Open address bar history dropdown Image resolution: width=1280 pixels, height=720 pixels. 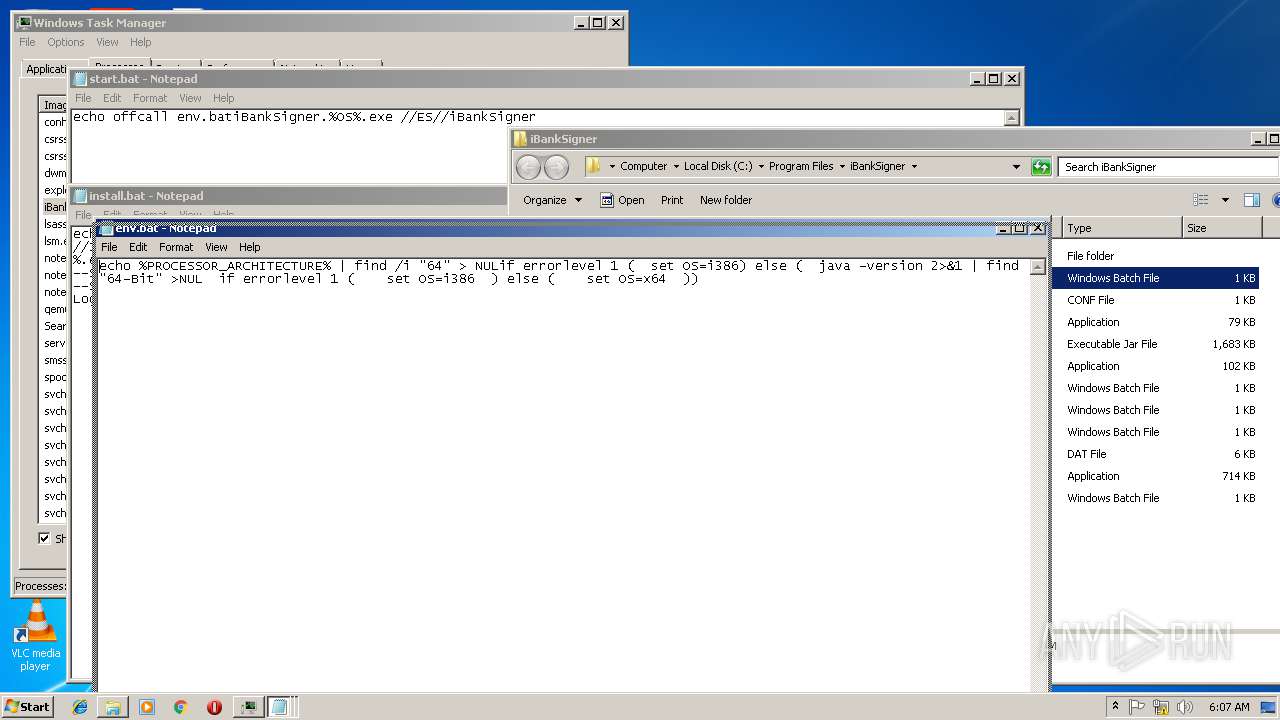click(1016, 167)
